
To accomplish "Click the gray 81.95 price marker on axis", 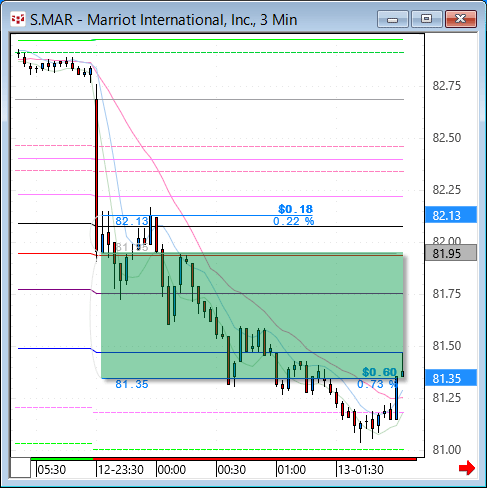I will [x=451, y=253].
